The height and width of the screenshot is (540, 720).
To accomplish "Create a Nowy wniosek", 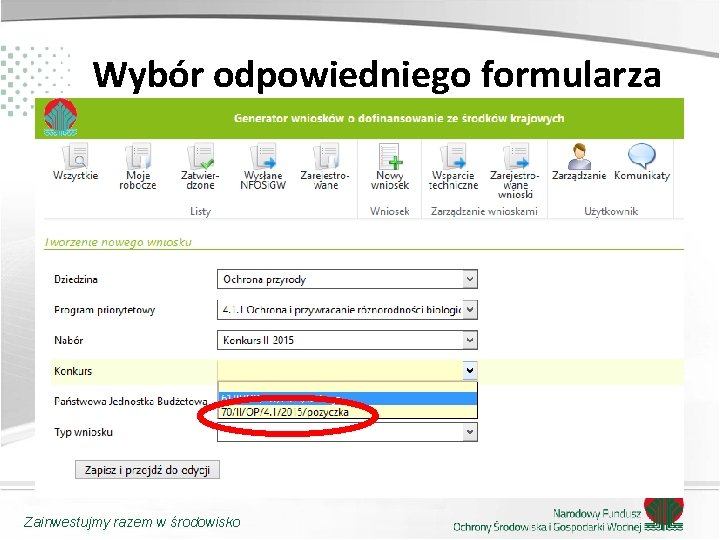I will click(x=390, y=166).
